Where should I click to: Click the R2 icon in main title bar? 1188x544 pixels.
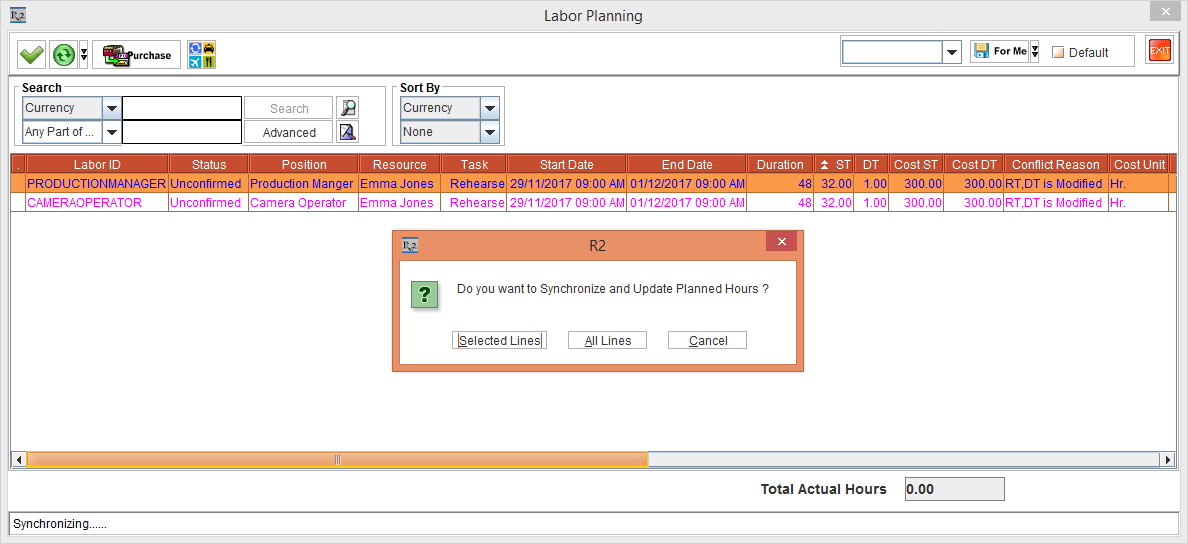[17, 14]
